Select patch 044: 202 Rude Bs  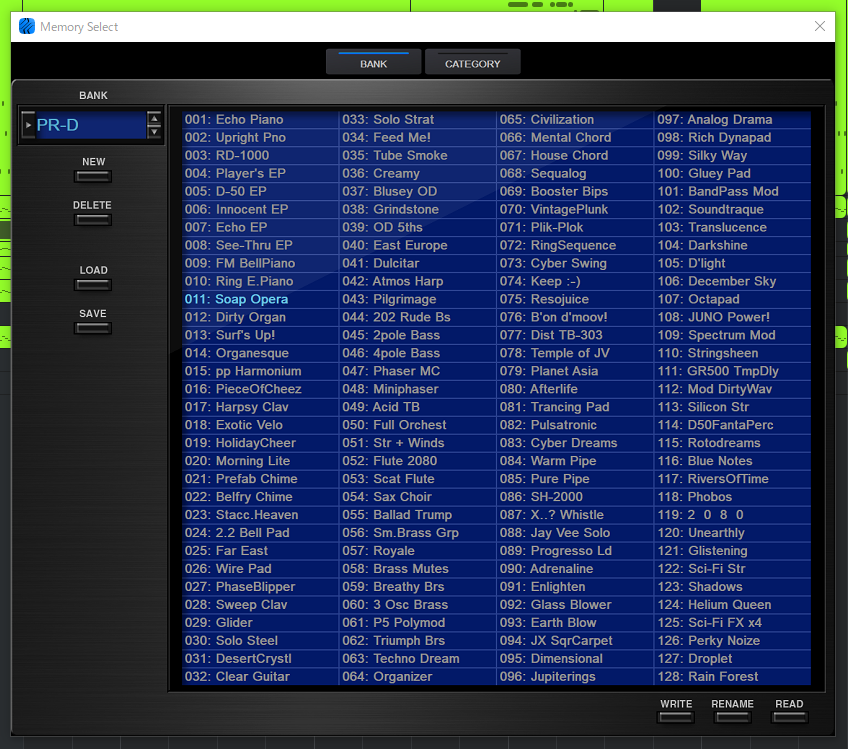click(418, 317)
